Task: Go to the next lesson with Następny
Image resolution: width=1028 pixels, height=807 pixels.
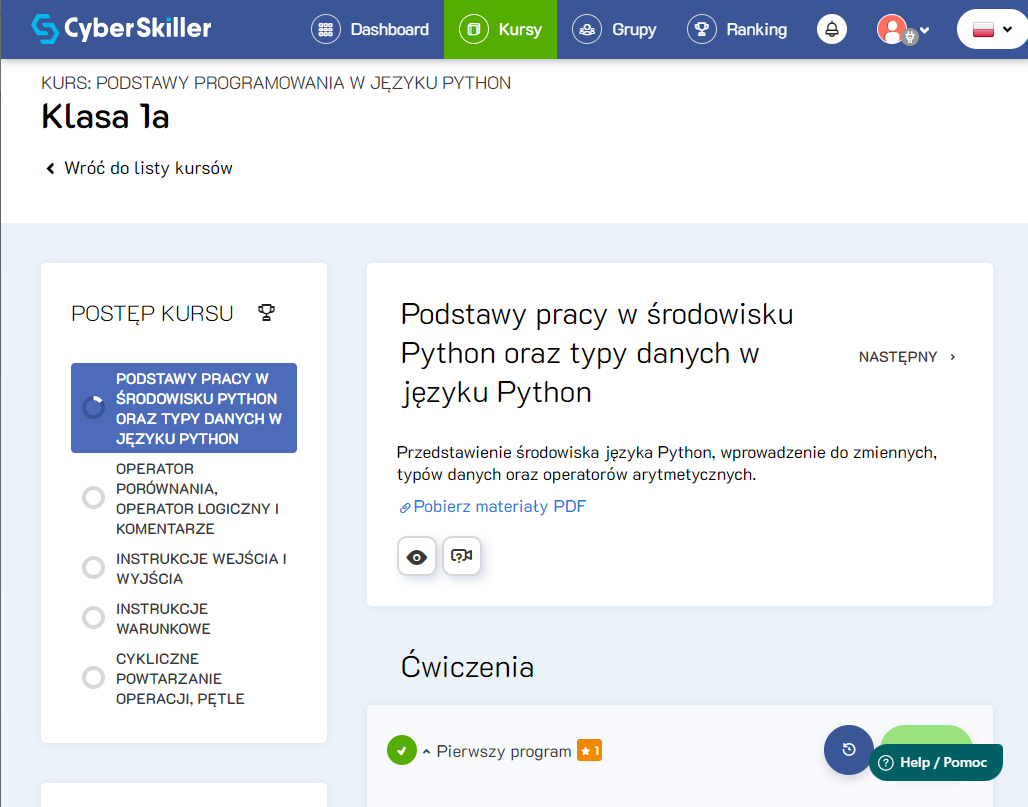Action: point(907,356)
